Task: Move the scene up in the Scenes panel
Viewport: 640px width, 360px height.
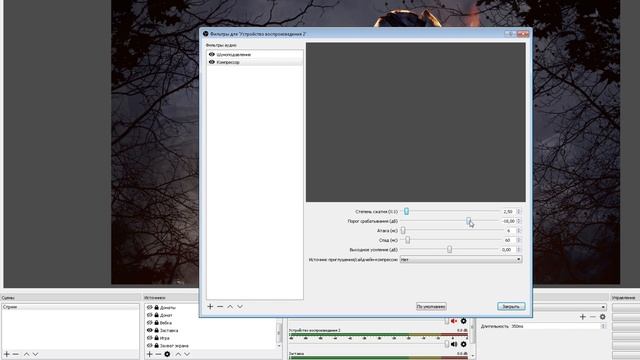Action: coord(27,354)
